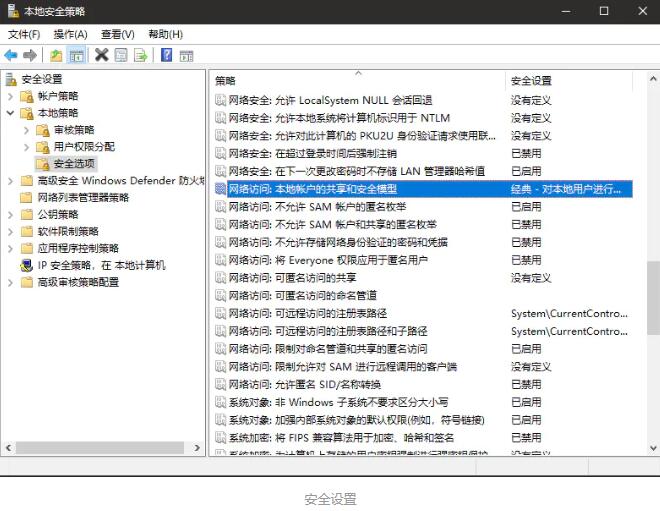Image resolution: width=660 pixels, height=511 pixels.
Task: Open the 帮助(H) menu
Action: pyautogui.click(x=165, y=35)
